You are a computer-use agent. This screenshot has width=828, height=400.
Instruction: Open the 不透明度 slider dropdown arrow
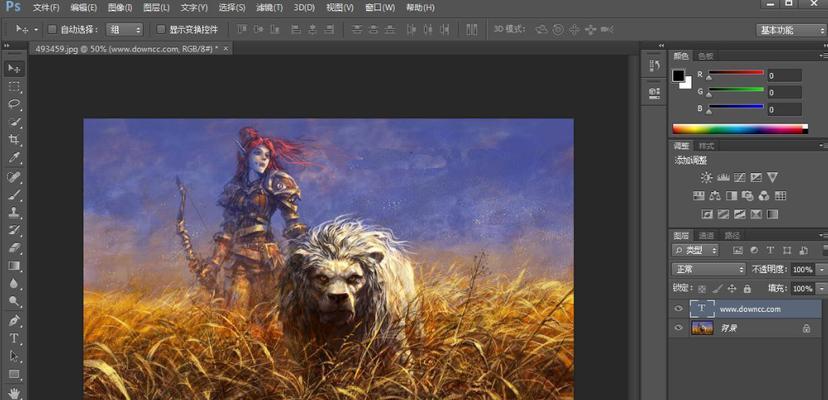click(822, 270)
